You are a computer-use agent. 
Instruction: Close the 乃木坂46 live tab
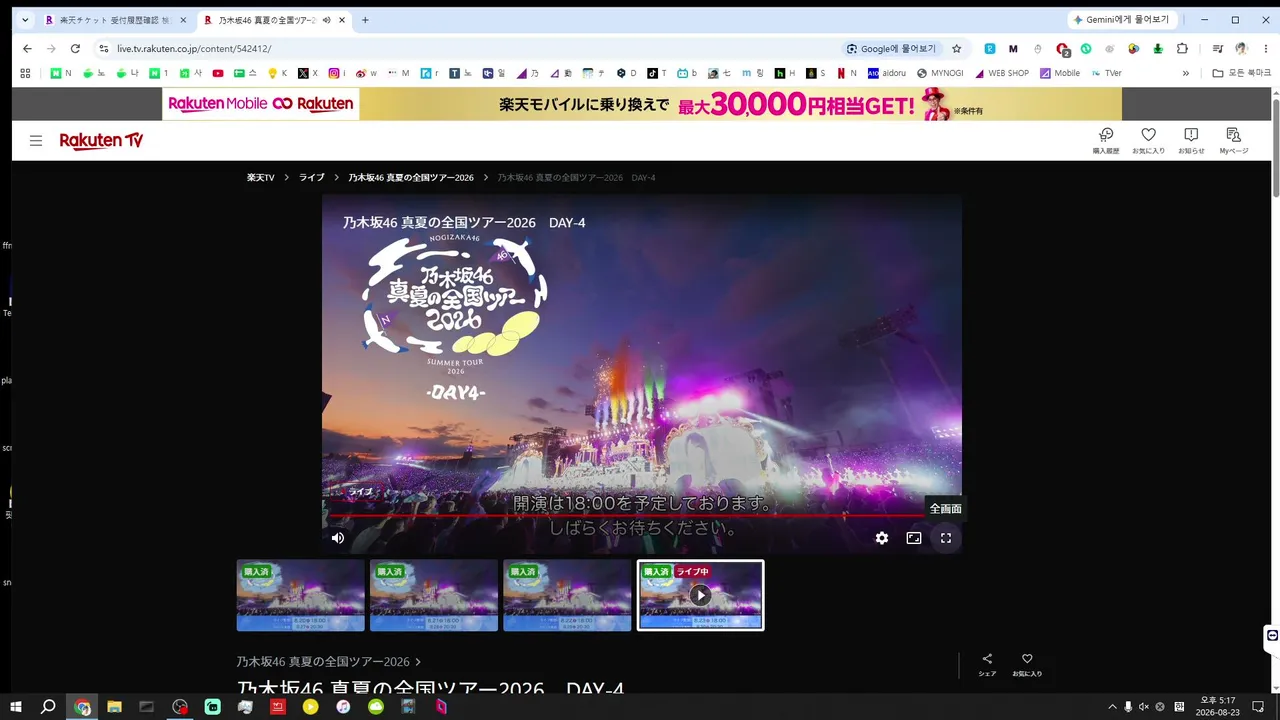tap(341, 20)
